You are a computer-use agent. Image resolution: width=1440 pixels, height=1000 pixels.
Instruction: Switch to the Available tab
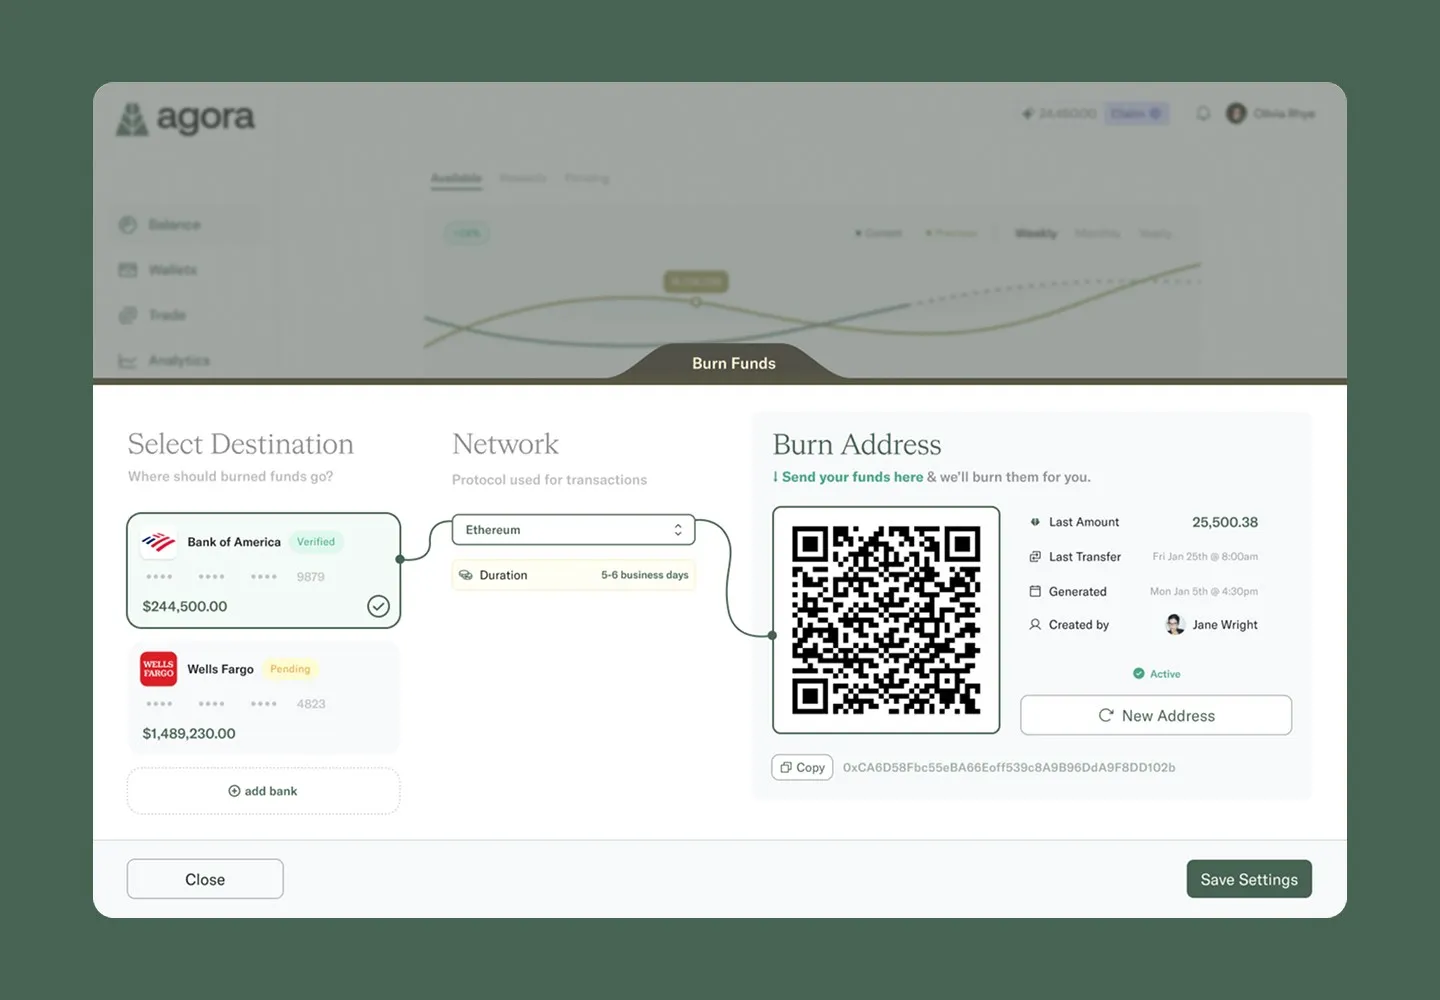pos(456,178)
